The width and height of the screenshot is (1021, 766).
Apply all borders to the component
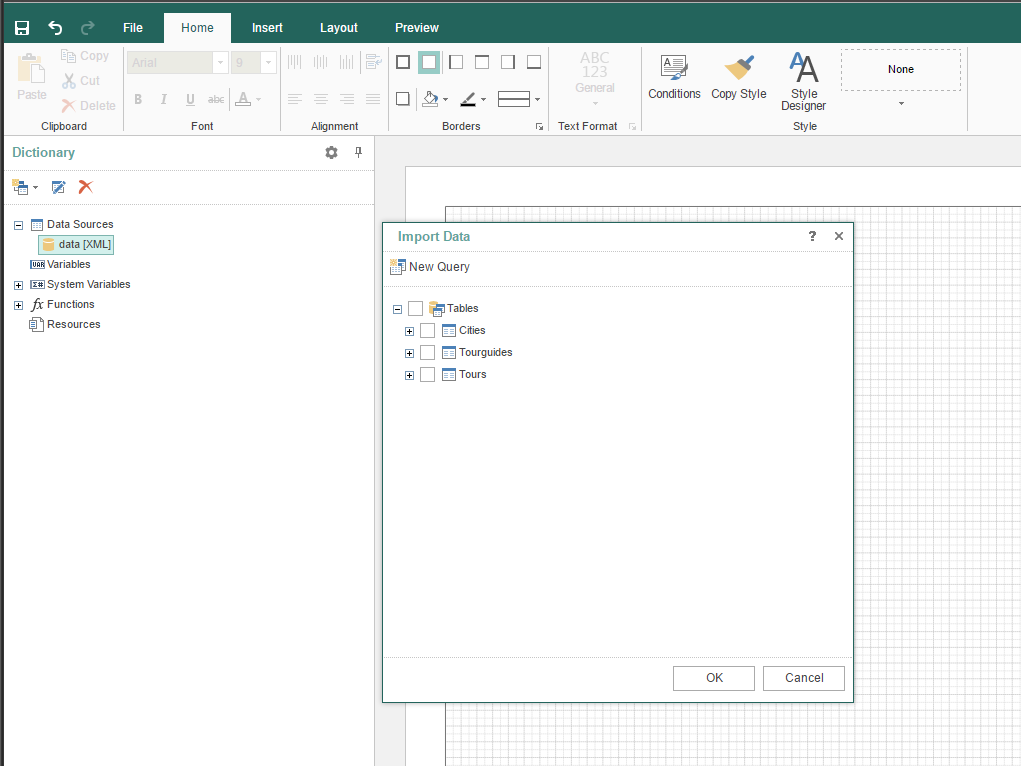click(x=403, y=62)
